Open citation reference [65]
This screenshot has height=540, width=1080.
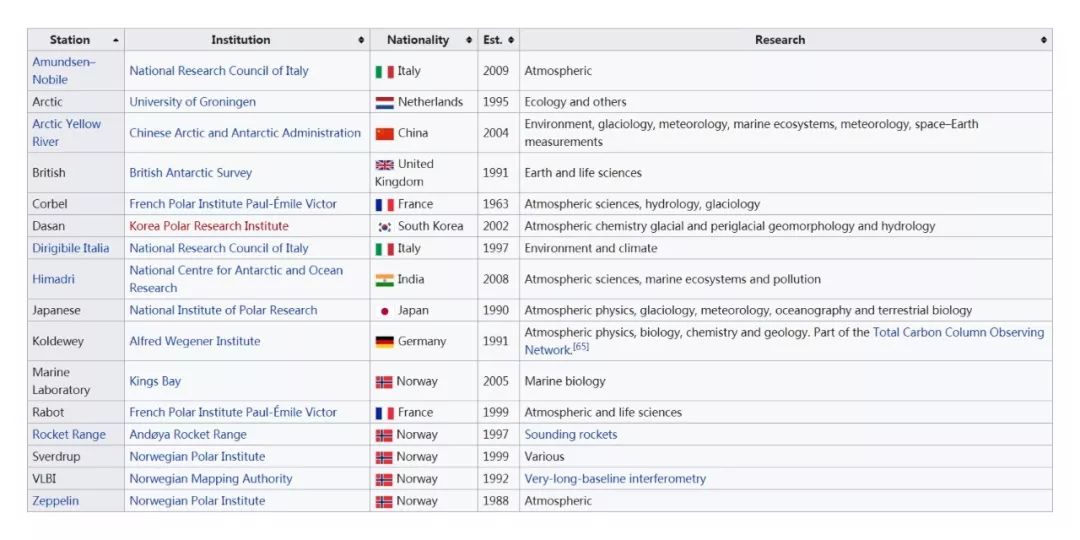(x=581, y=347)
